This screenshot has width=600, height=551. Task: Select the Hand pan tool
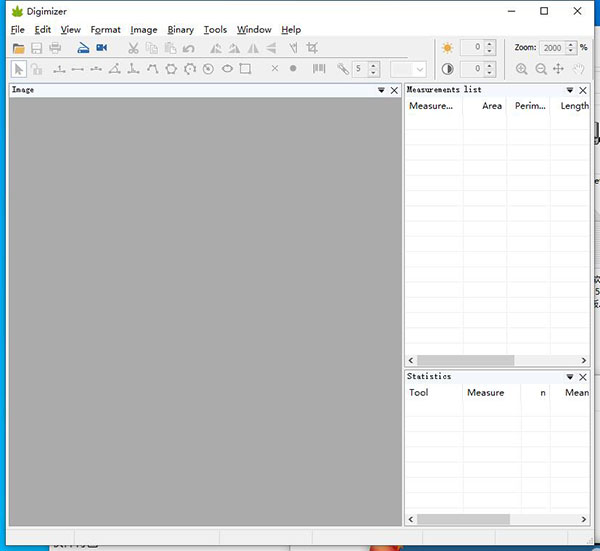point(579,69)
